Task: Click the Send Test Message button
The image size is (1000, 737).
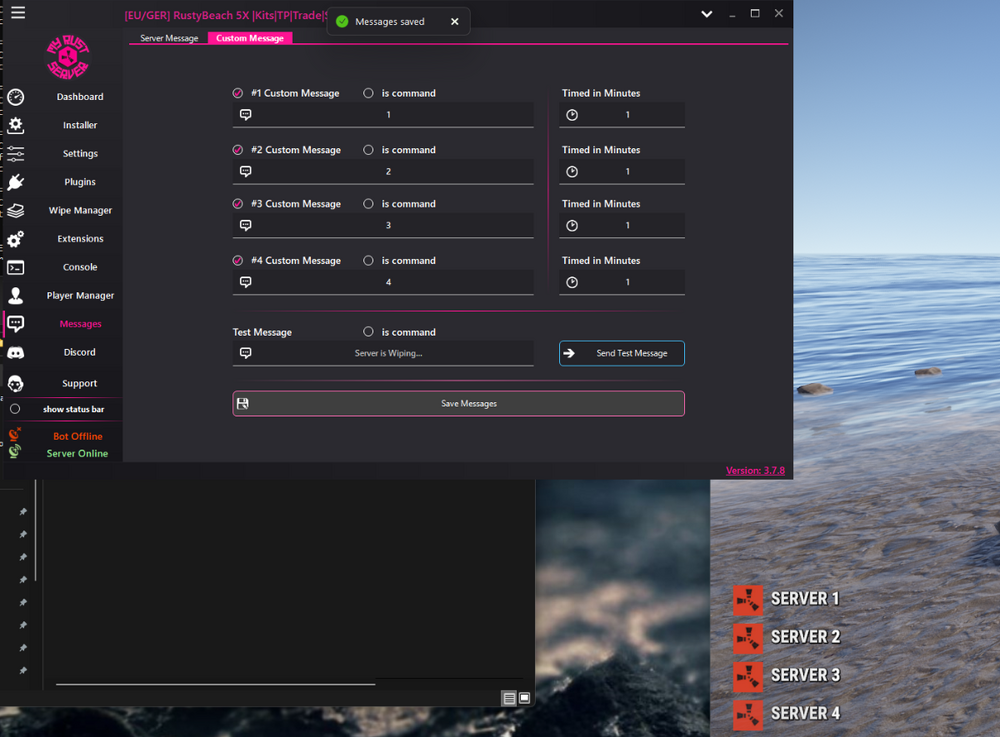Action: pos(622,353)
